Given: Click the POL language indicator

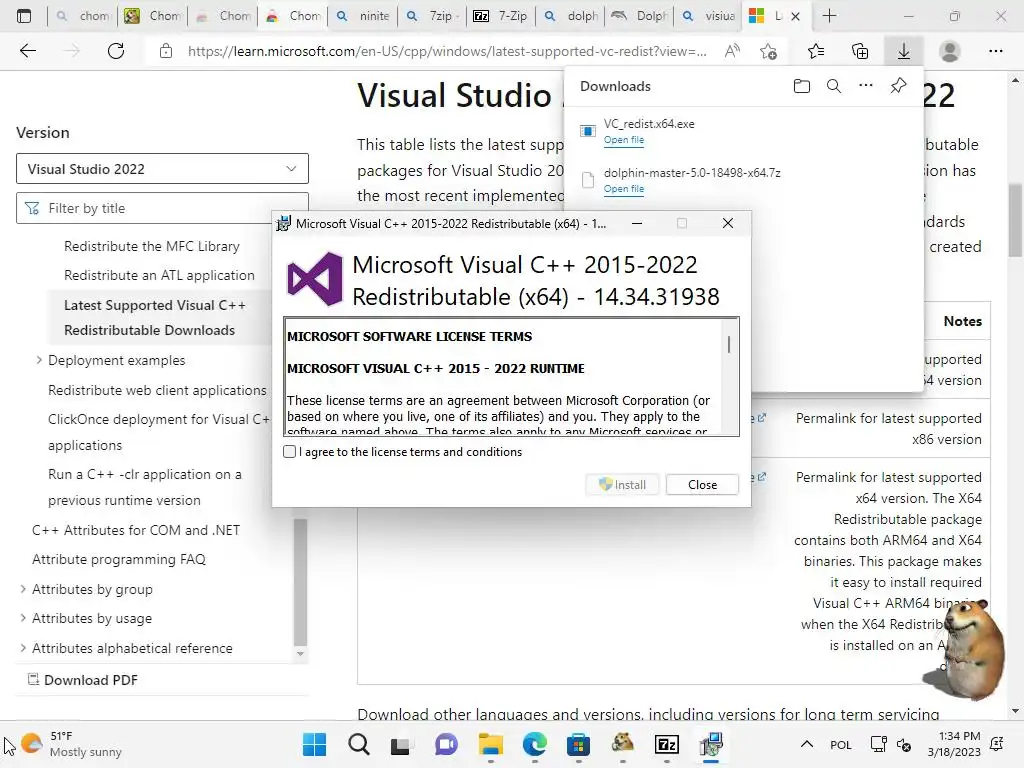Looking at the screenshot, I should pyautogui.click(x=840, y=744).
